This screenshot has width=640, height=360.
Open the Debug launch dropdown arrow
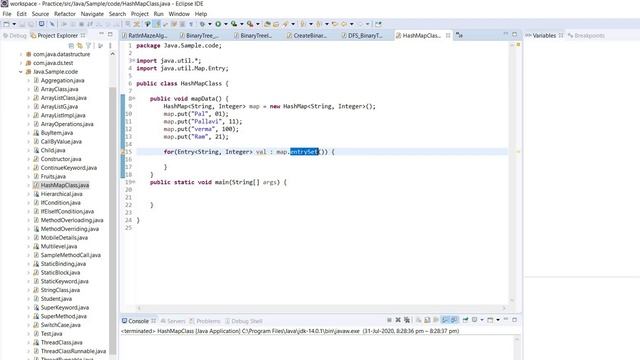coord(210,24)
